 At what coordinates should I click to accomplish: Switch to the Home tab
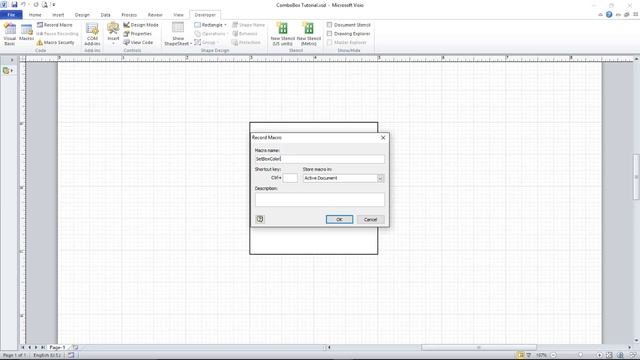click(35, 15)
